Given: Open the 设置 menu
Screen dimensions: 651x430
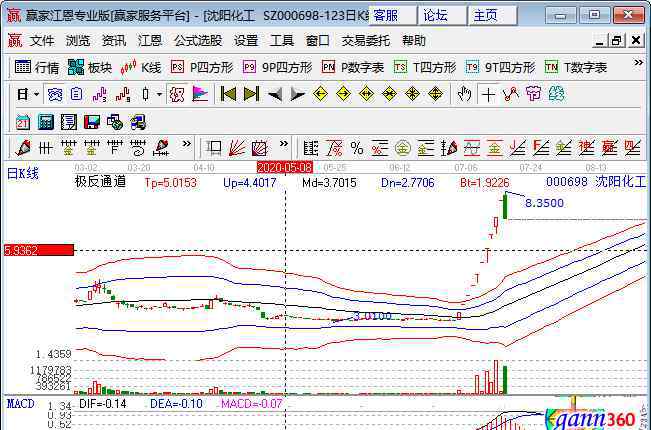Looking at the screenshot, I should coord(246,41).
